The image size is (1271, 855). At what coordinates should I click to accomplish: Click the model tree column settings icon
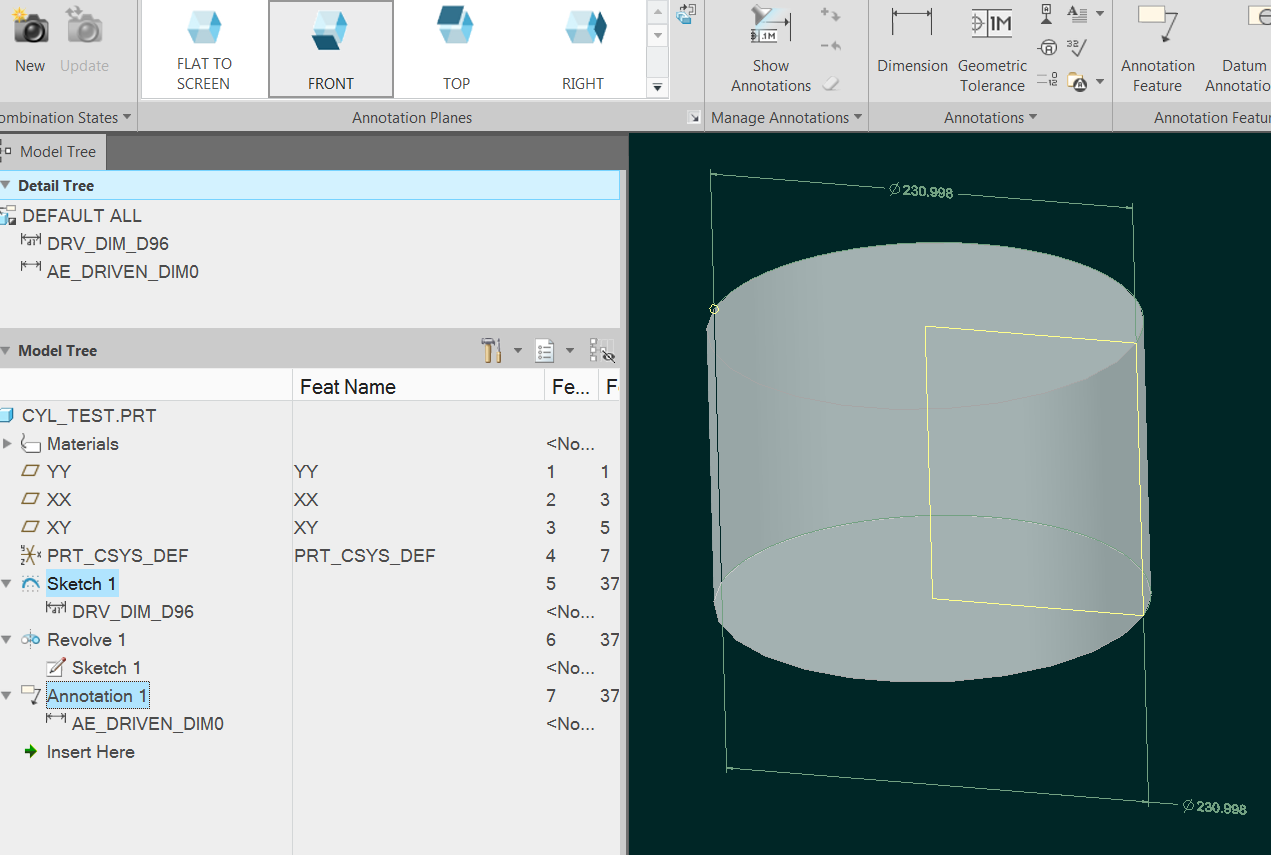(545, 350)
